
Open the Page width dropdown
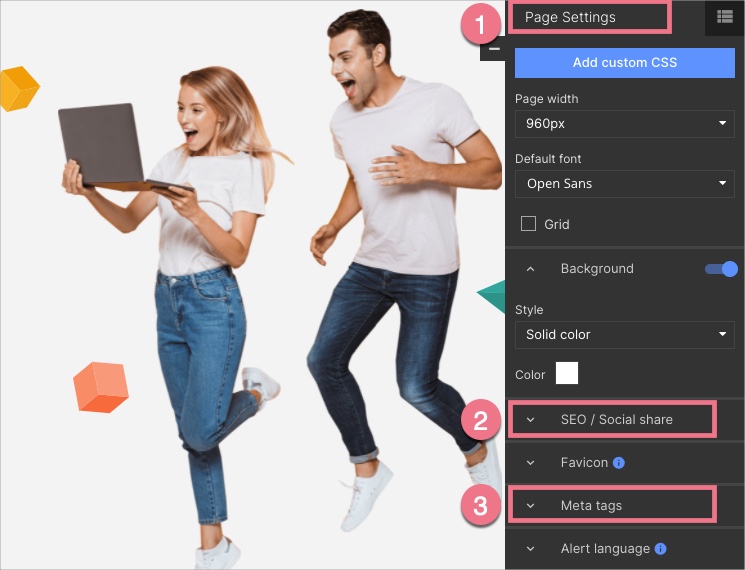(624, 123)
